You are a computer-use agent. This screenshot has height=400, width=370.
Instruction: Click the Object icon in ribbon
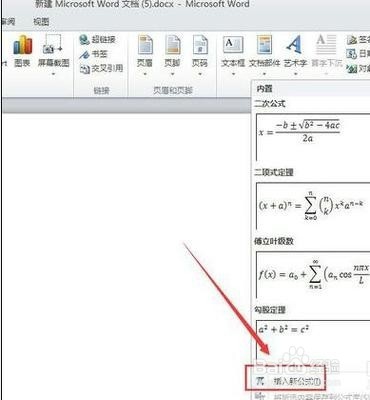[352, 68]
